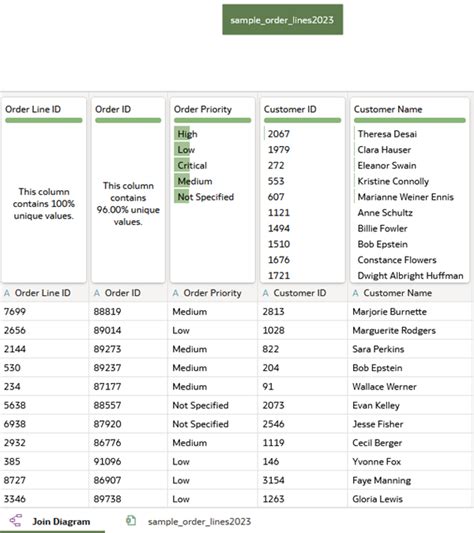474x533 pixels.
Task: Click the Join Diagram share-nodes icon
Action: click(16, 520)
